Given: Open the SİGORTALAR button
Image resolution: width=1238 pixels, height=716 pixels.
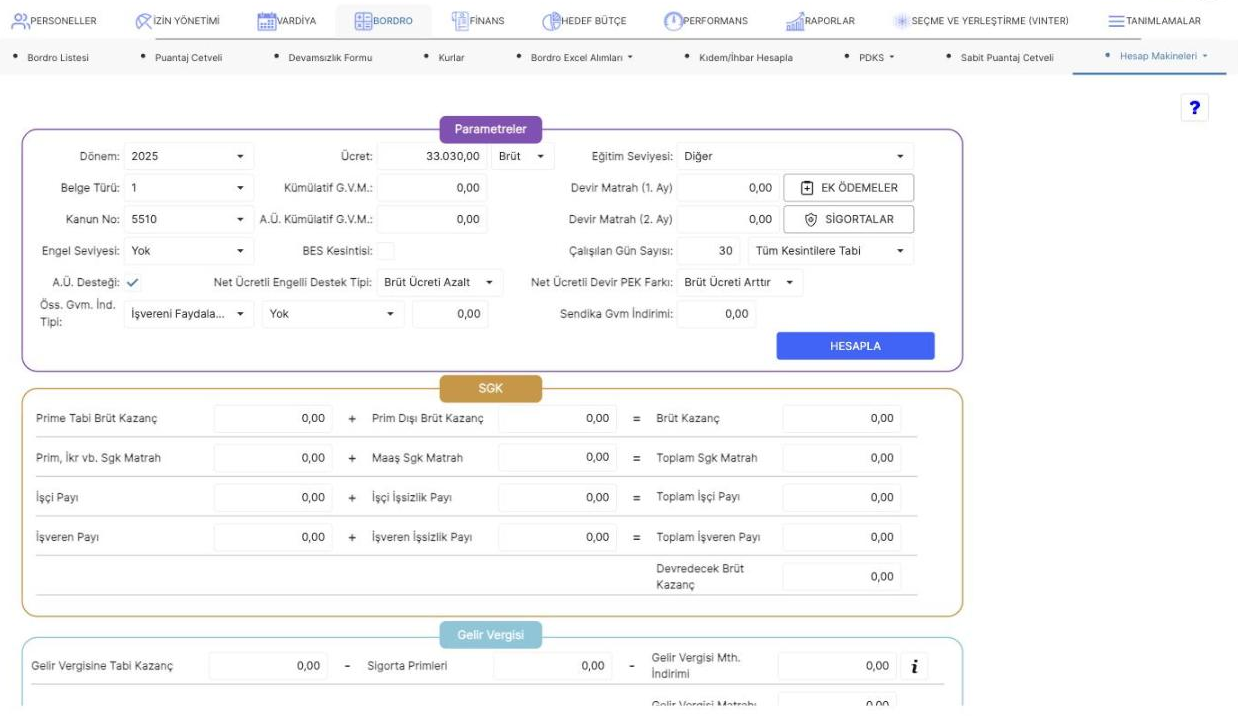Looking at the screenshot, I should point(848,219).
